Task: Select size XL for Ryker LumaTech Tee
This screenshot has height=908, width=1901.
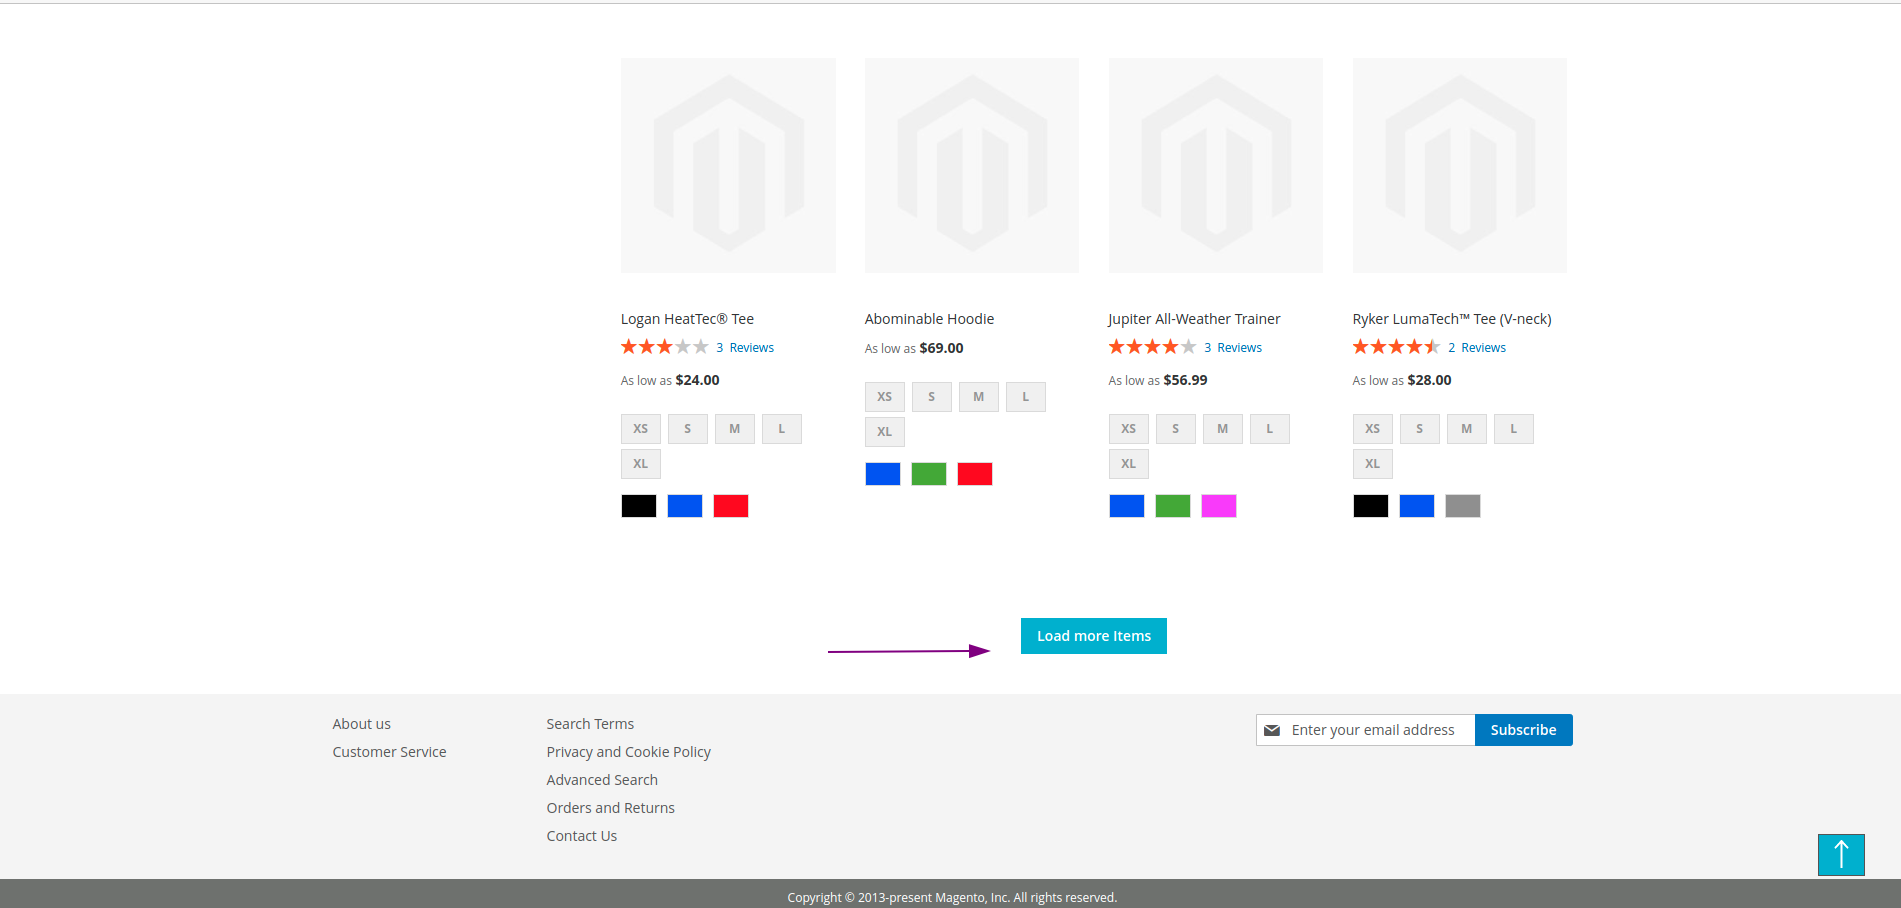Action: [x=1373, y=464]
